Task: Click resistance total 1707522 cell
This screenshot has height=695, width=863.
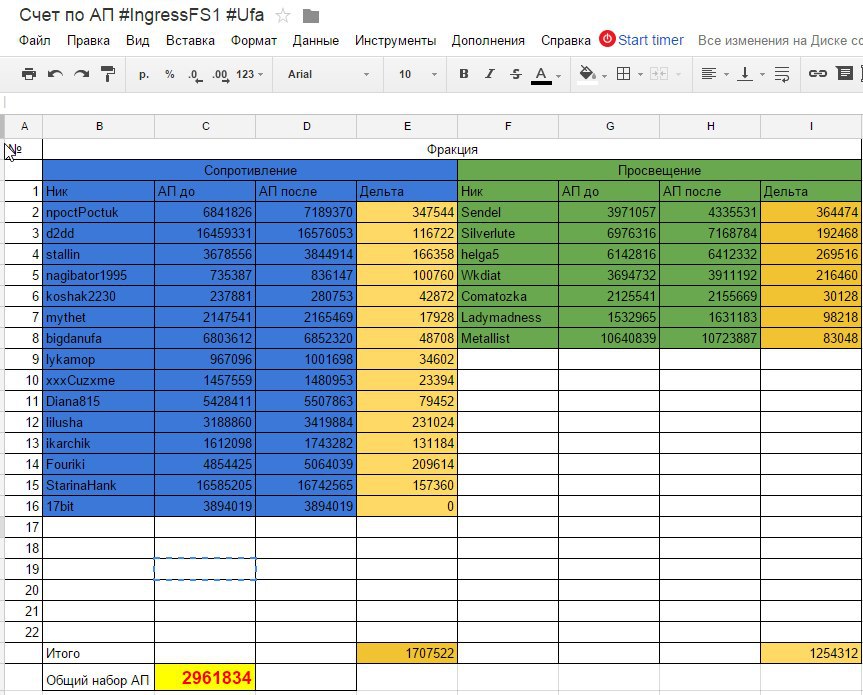Action: (407, 654)
